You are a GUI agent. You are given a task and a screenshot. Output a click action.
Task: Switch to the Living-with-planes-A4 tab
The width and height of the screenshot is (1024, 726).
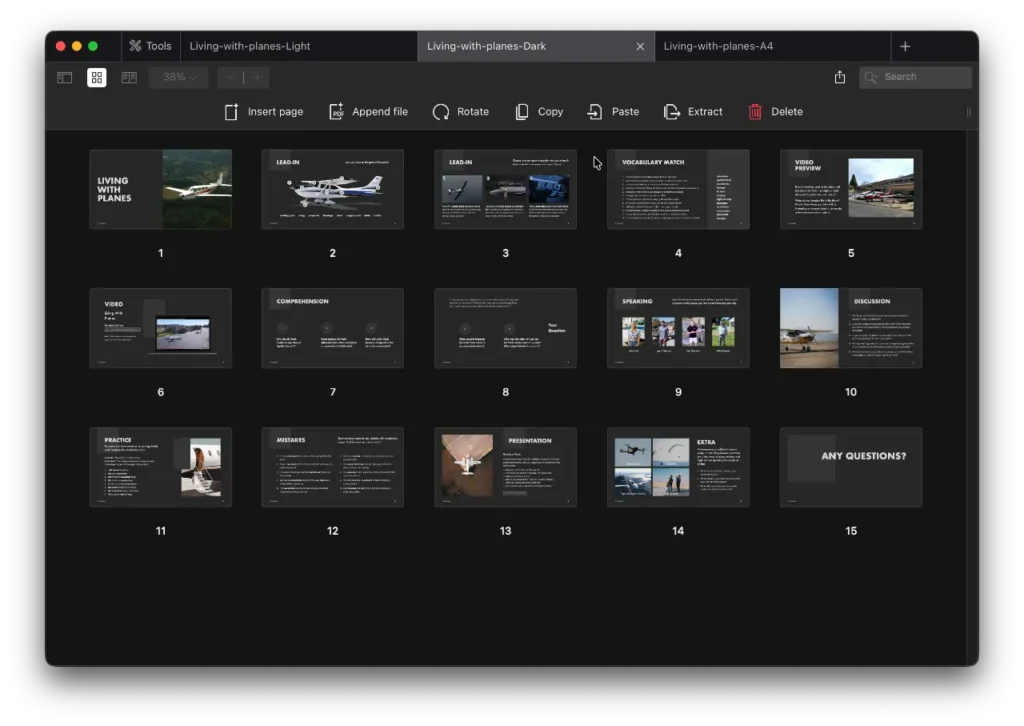718,46
